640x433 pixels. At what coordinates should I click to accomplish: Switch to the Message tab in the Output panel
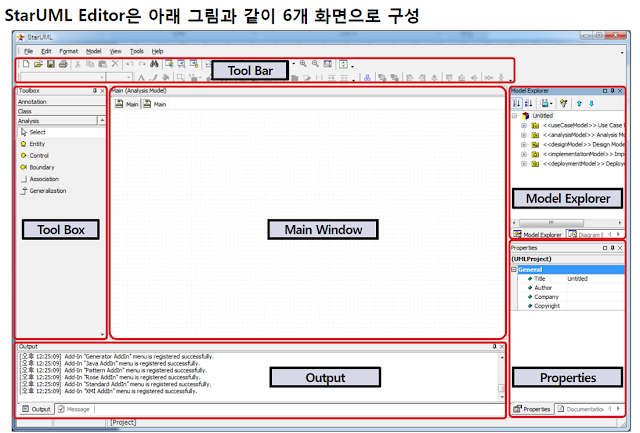74,409
